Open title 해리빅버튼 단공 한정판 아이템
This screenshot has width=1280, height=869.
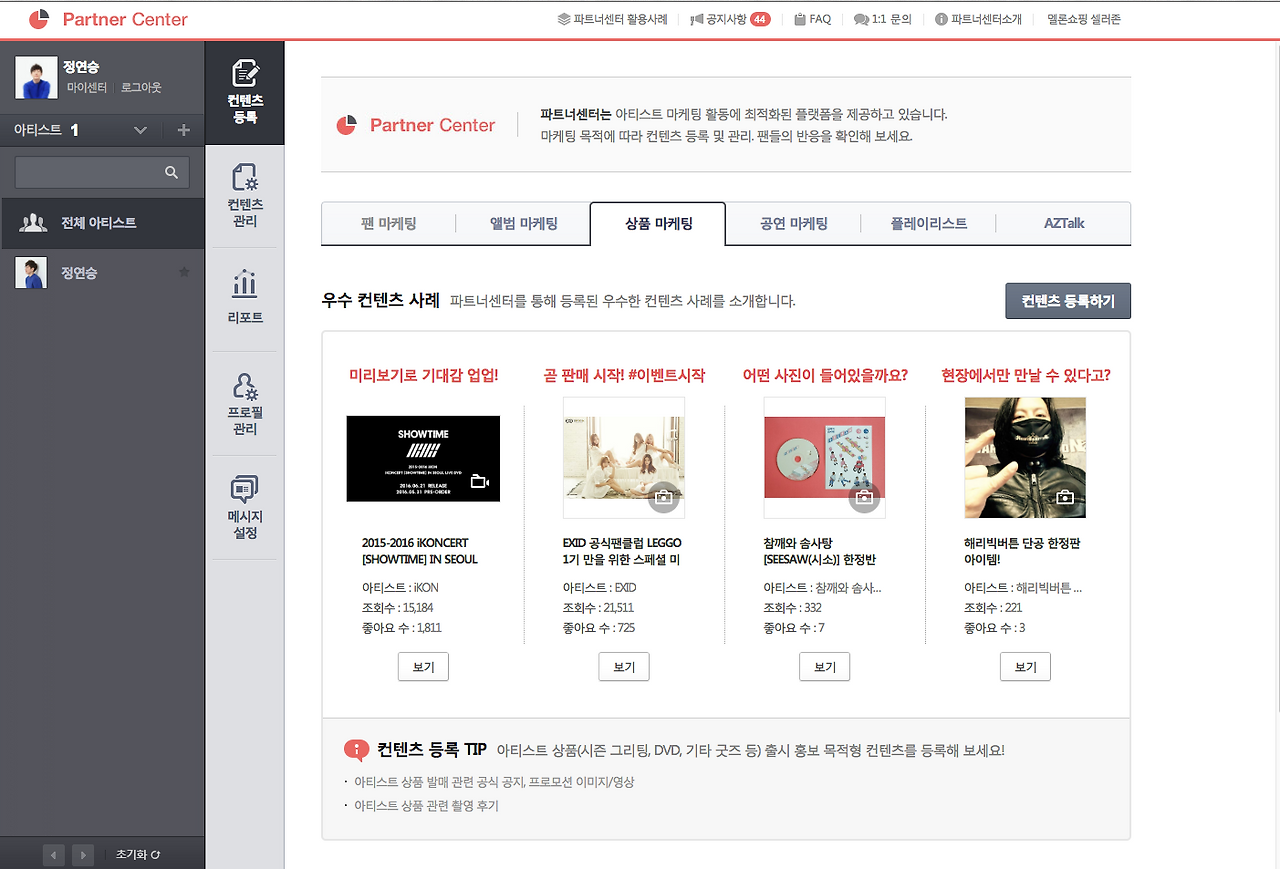tap(1022, 551)
